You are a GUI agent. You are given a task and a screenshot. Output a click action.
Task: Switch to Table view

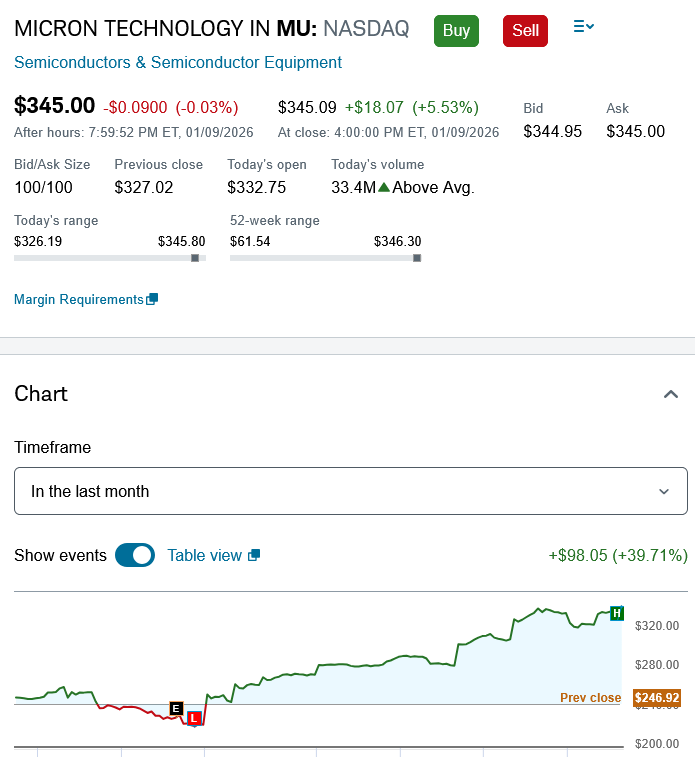point(205,555)
